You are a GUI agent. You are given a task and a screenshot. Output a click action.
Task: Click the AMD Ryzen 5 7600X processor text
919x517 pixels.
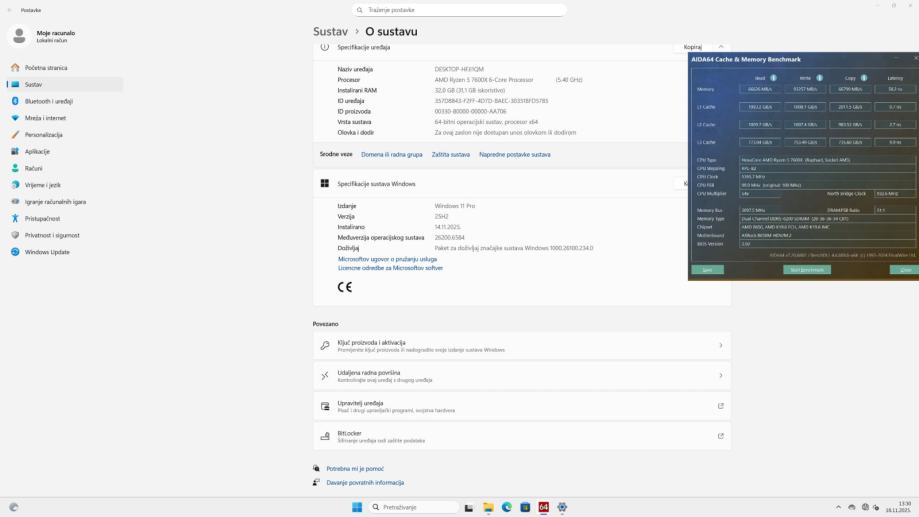point(484,80)
